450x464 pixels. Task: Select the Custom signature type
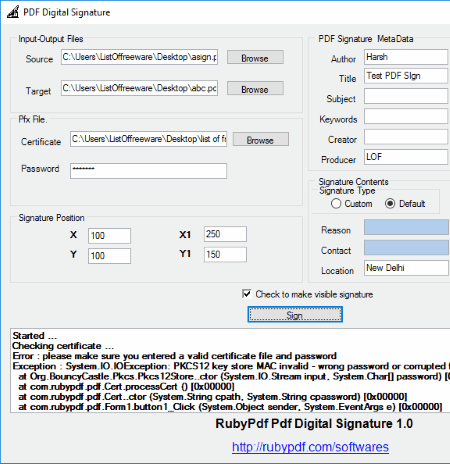tap(351, 203)
